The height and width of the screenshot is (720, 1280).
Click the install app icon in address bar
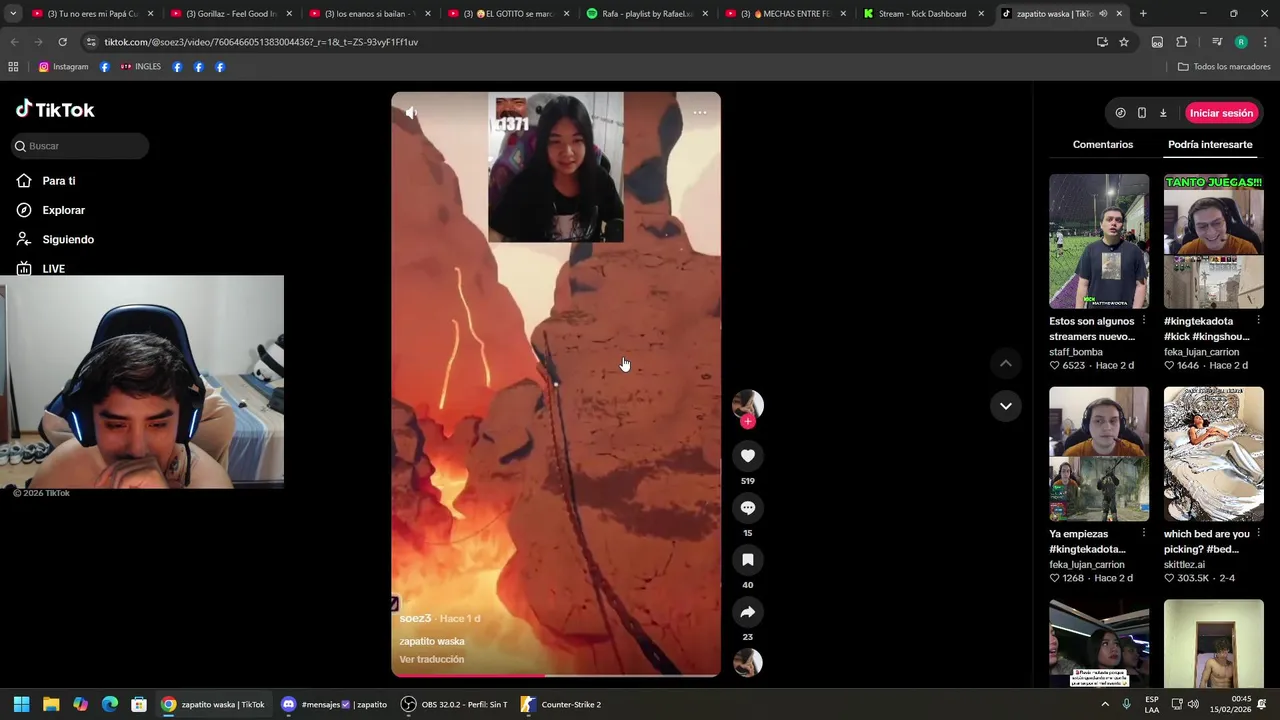tap(1102, 42)
